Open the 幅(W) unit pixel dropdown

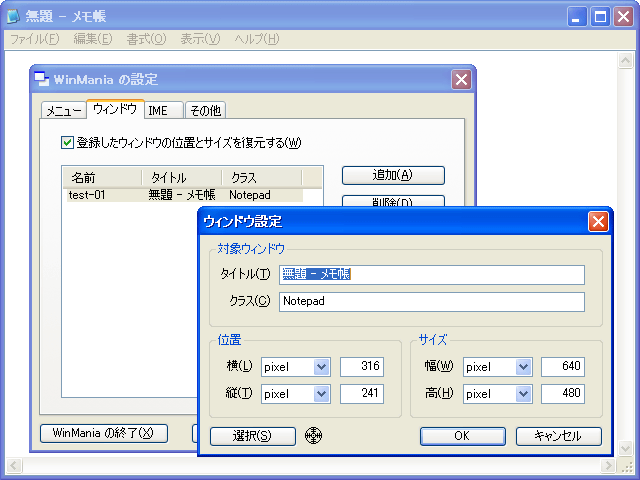523,367
